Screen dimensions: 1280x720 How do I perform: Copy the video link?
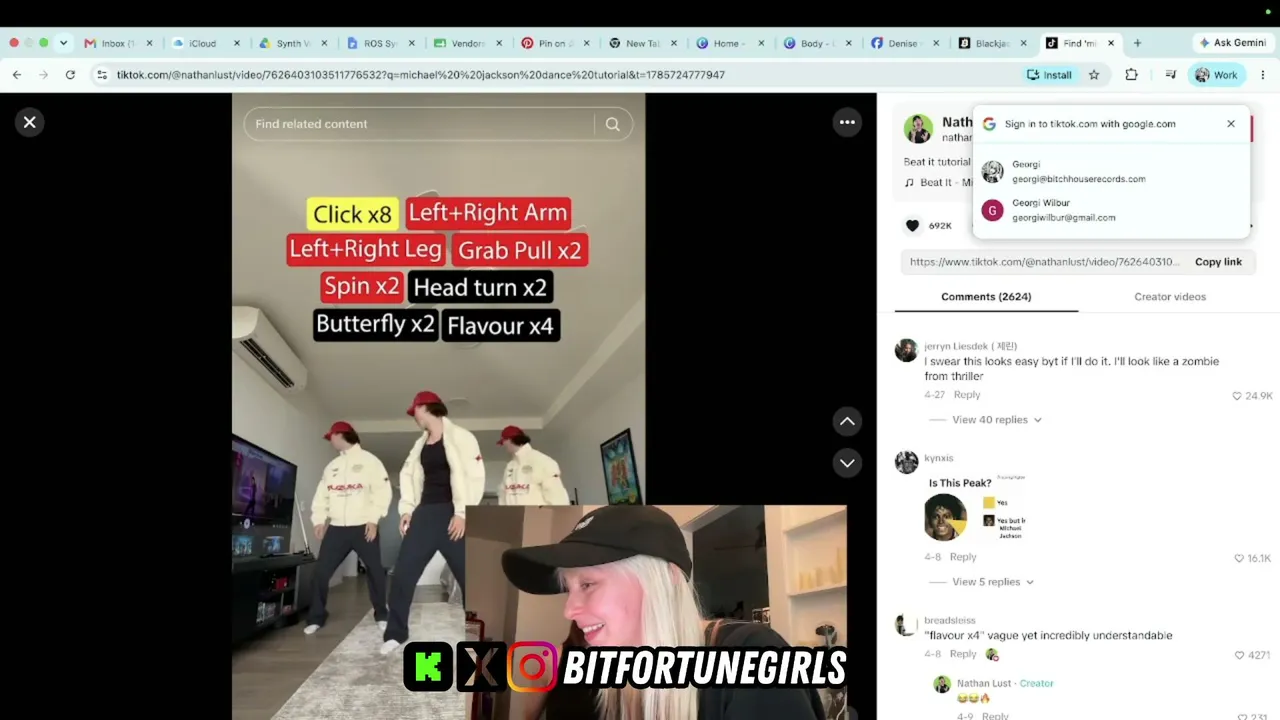pyautogui.click(x=1218, y=262)
